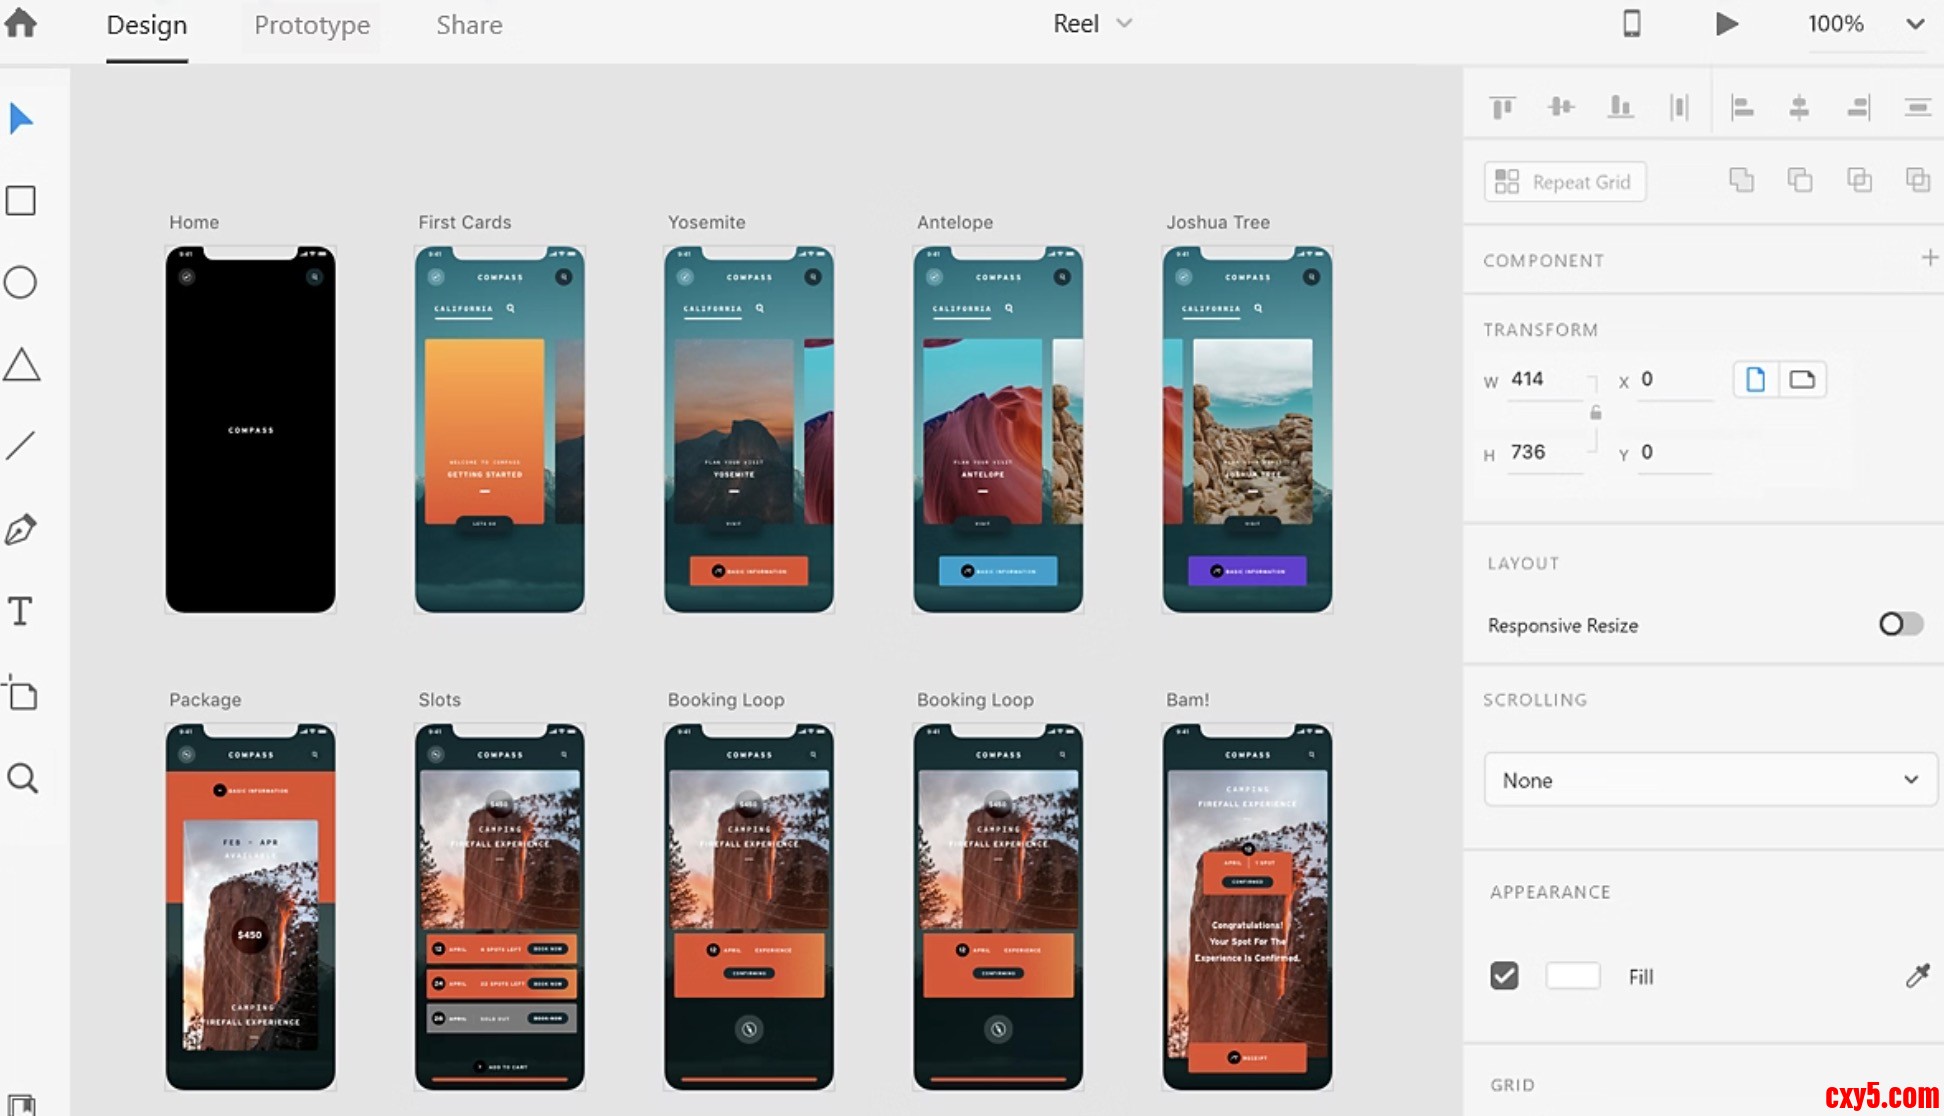Select the Ellipse tool
Image resolution: width=1944 pixels, height=1116 pixels.
[21, 283]
